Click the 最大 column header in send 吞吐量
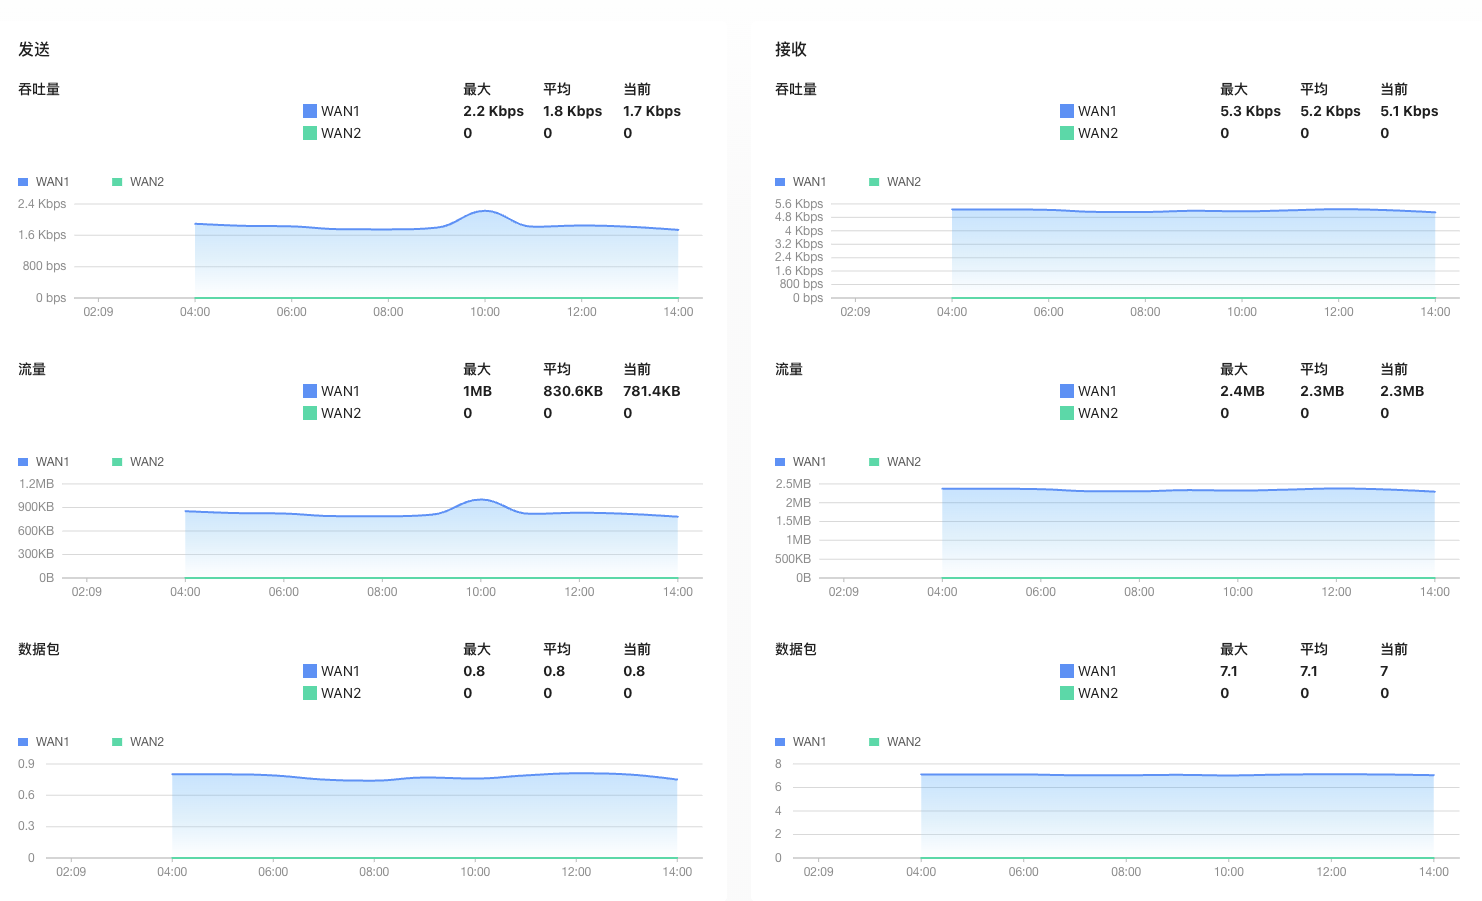The width and height of the screenshot is (1482, 901). [477, 89]
